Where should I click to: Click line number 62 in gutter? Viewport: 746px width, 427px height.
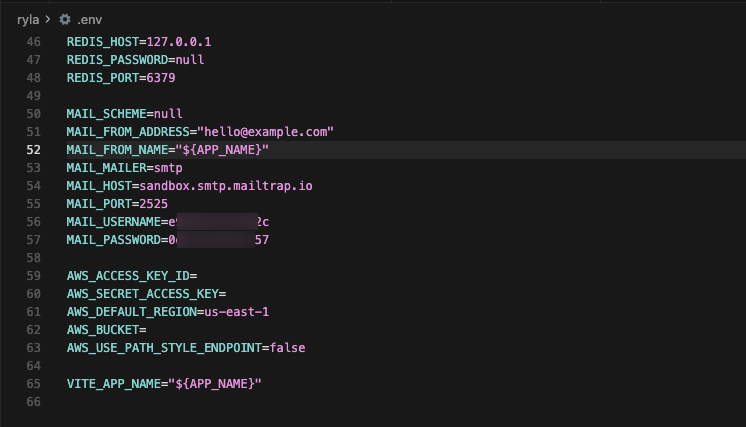(33, 330)
